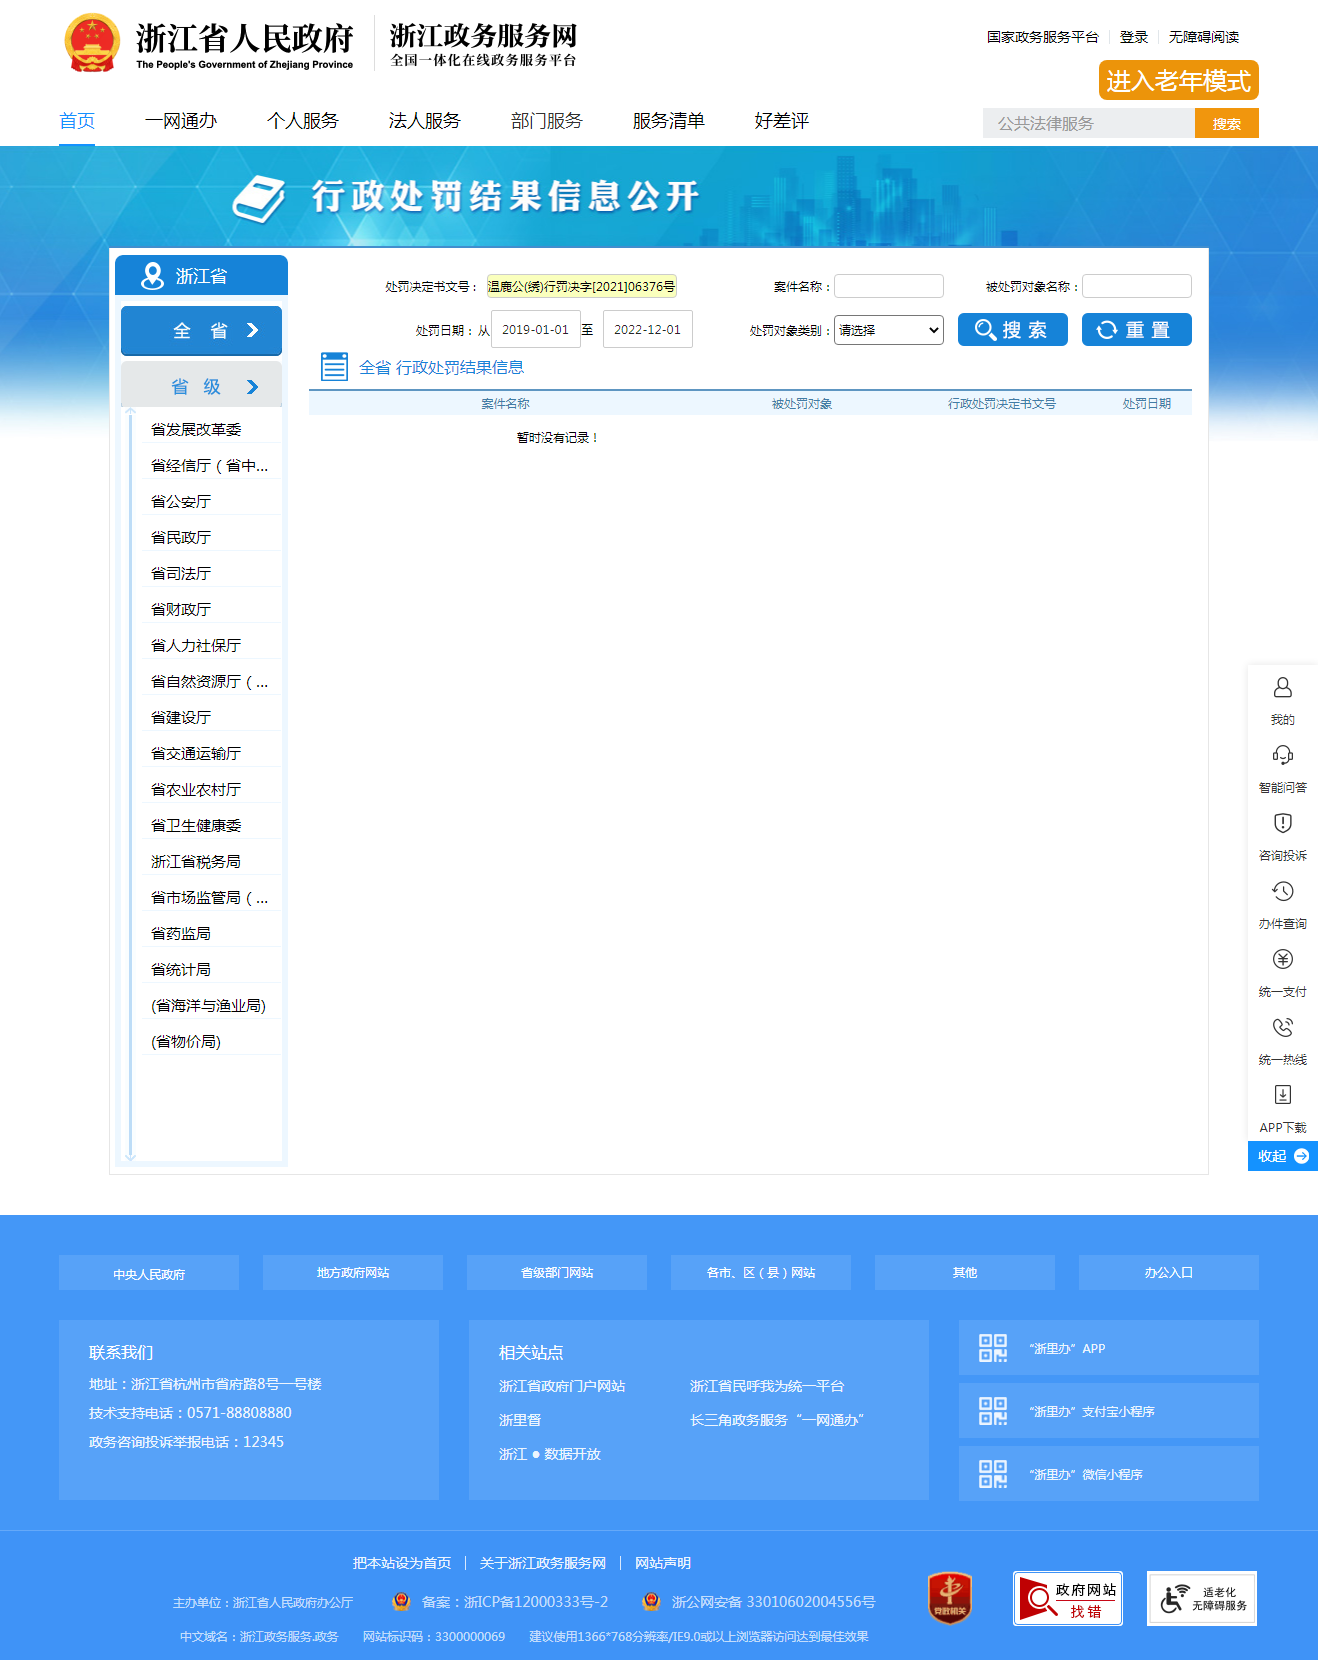This screenshot has width=1318, height=1660.
Task: Click the APP下载 download icon
Action: point(1282,1096)
